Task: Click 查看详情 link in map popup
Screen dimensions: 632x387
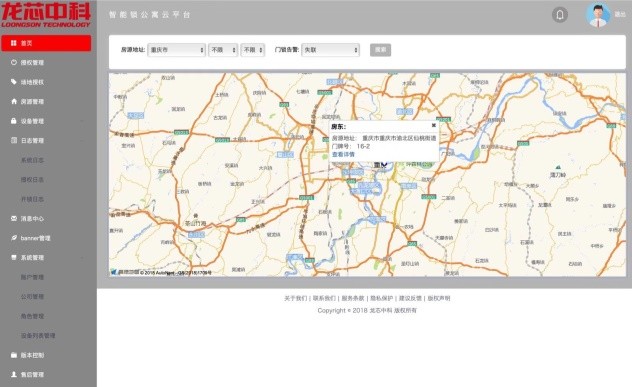Action: pos(343,154)
